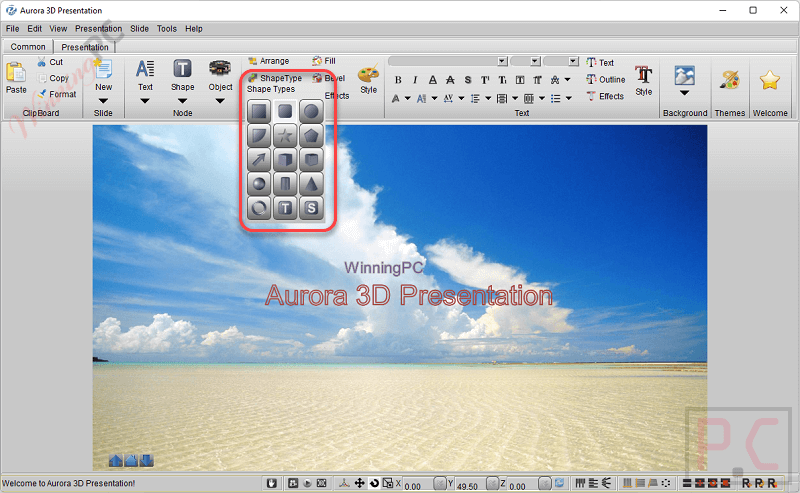Click the Format painter item
This screenshot has width=800, height=493.
tap(57, 94)
